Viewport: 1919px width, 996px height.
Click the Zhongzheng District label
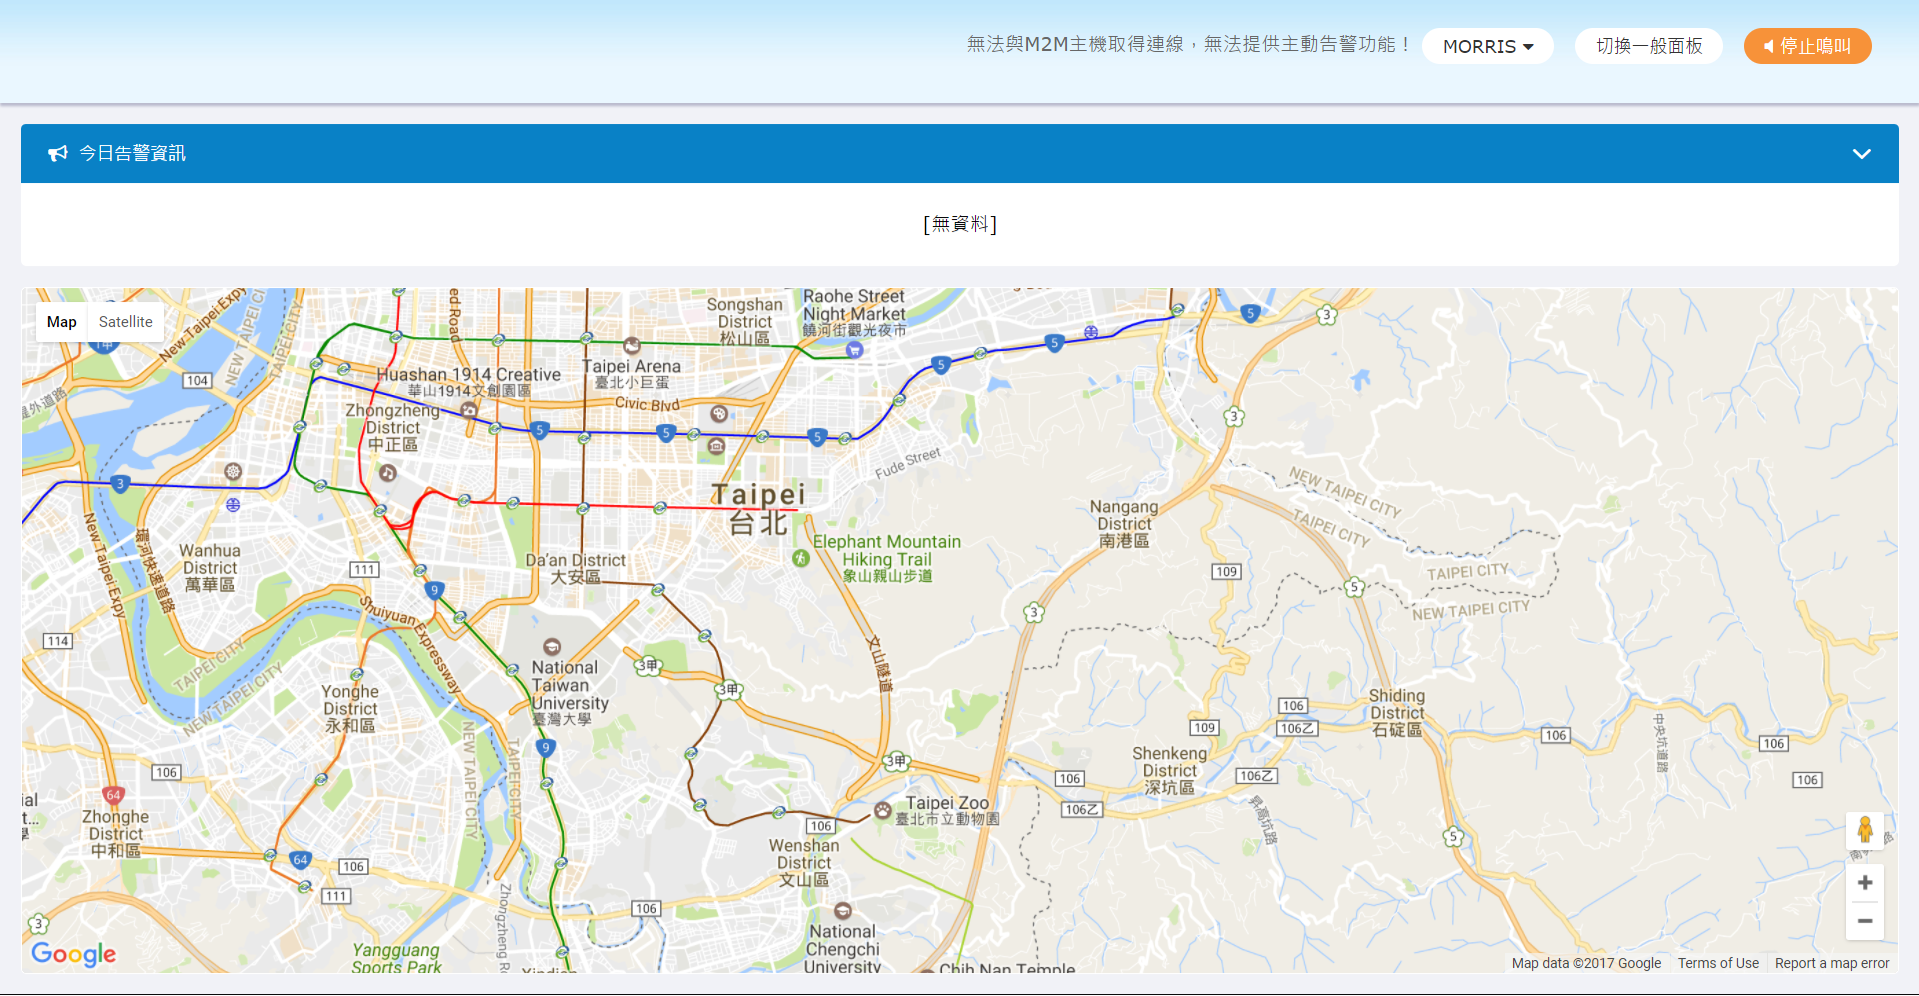pyautogui.click(x=392, y=427)
